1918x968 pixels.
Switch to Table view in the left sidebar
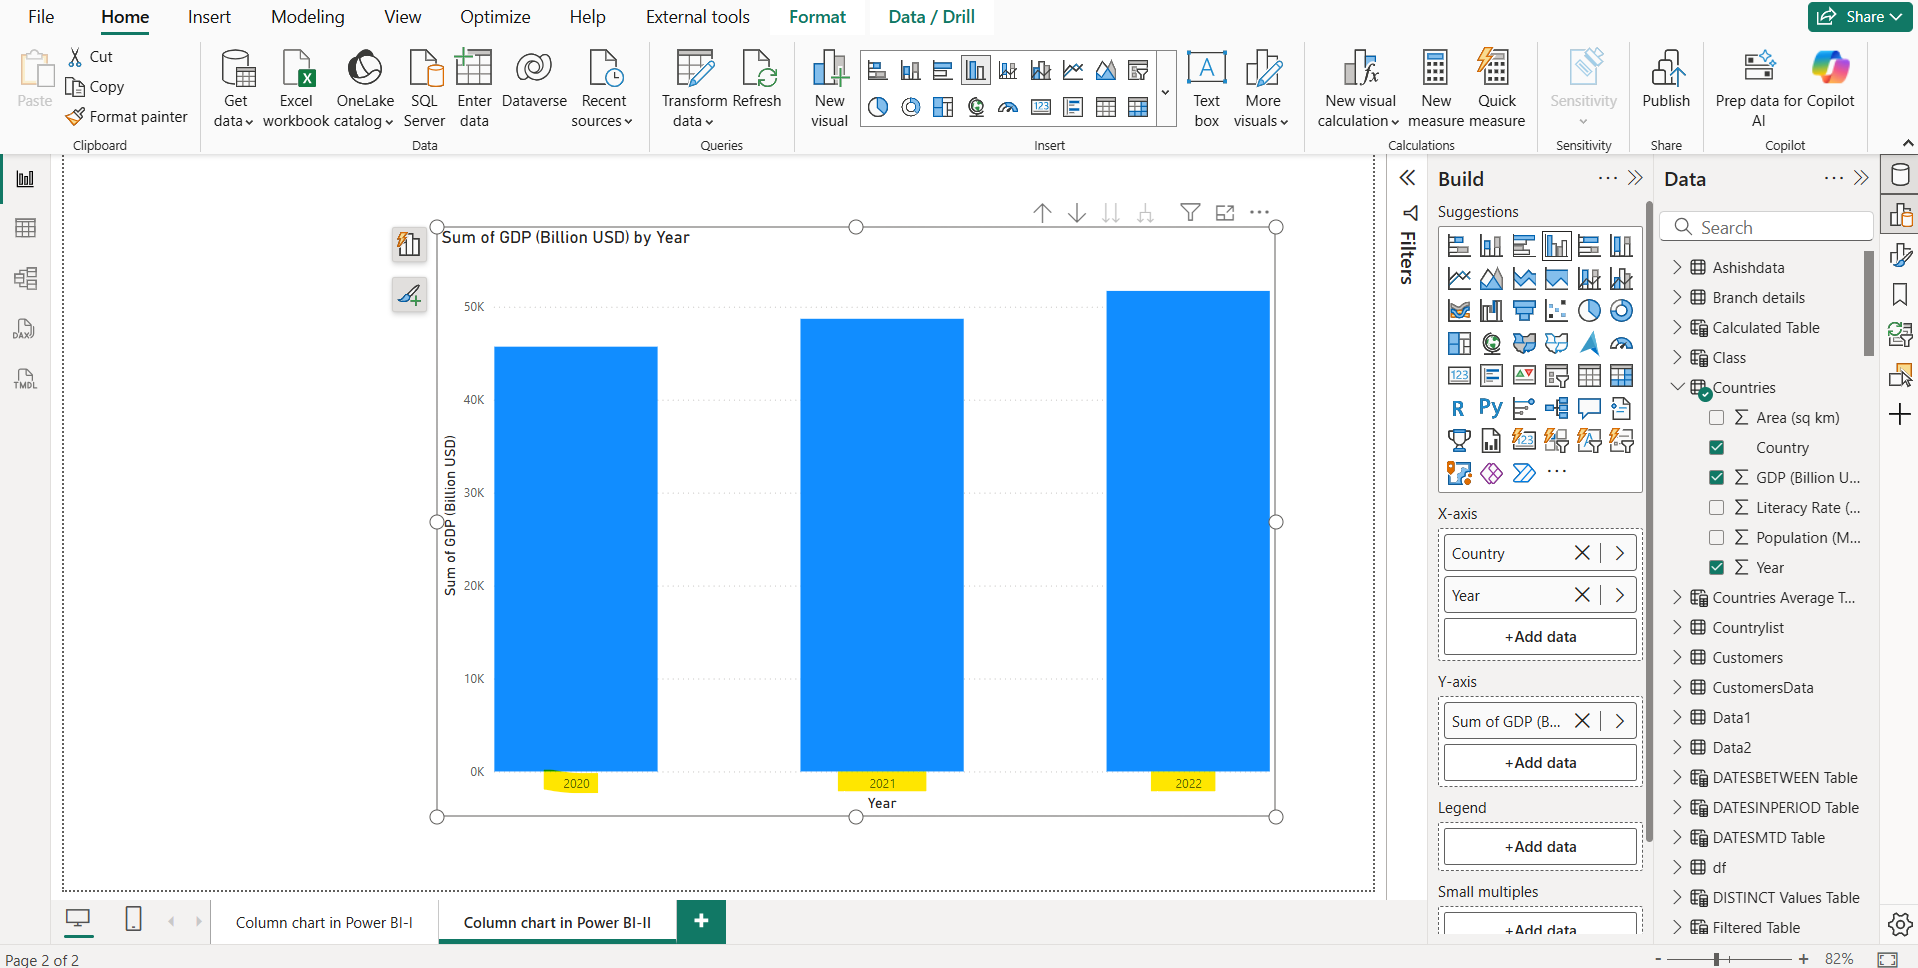click(24, 228)
